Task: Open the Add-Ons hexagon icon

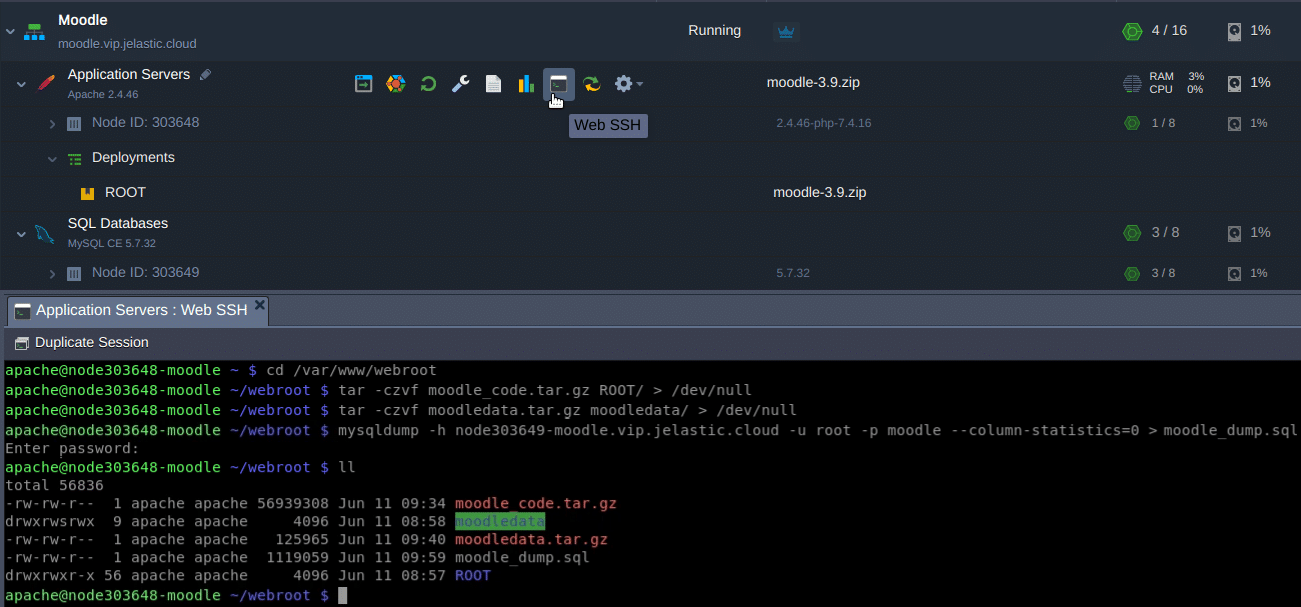Action: 396,84
